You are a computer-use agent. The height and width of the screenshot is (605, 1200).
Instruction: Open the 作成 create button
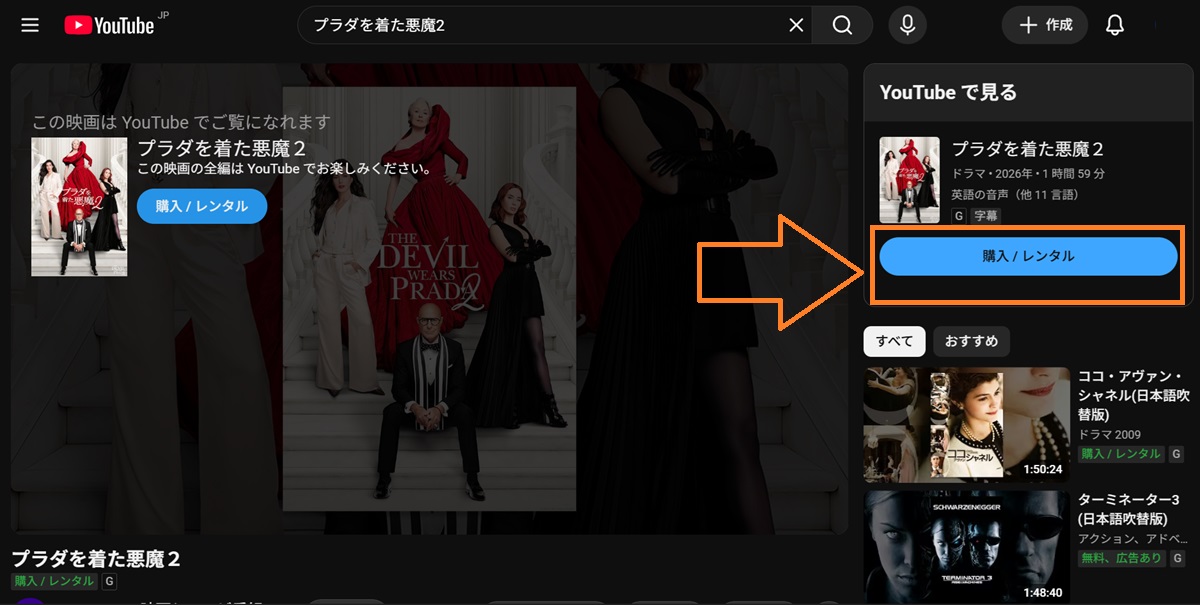[x=1044, y=25]
